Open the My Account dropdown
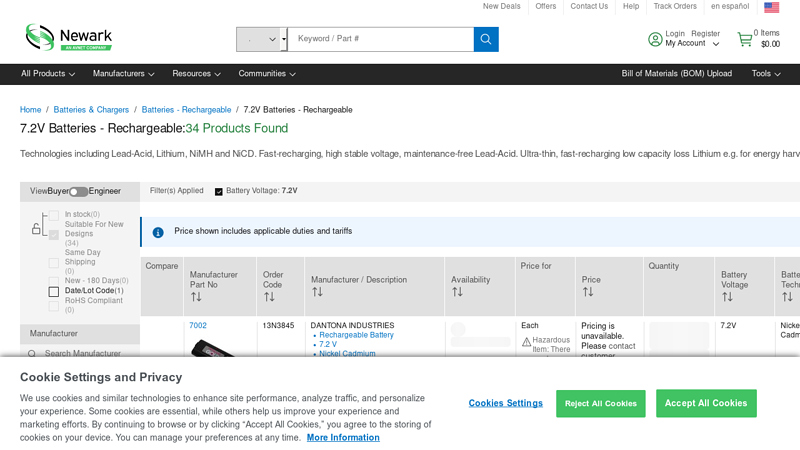 [x=692, y=43]
